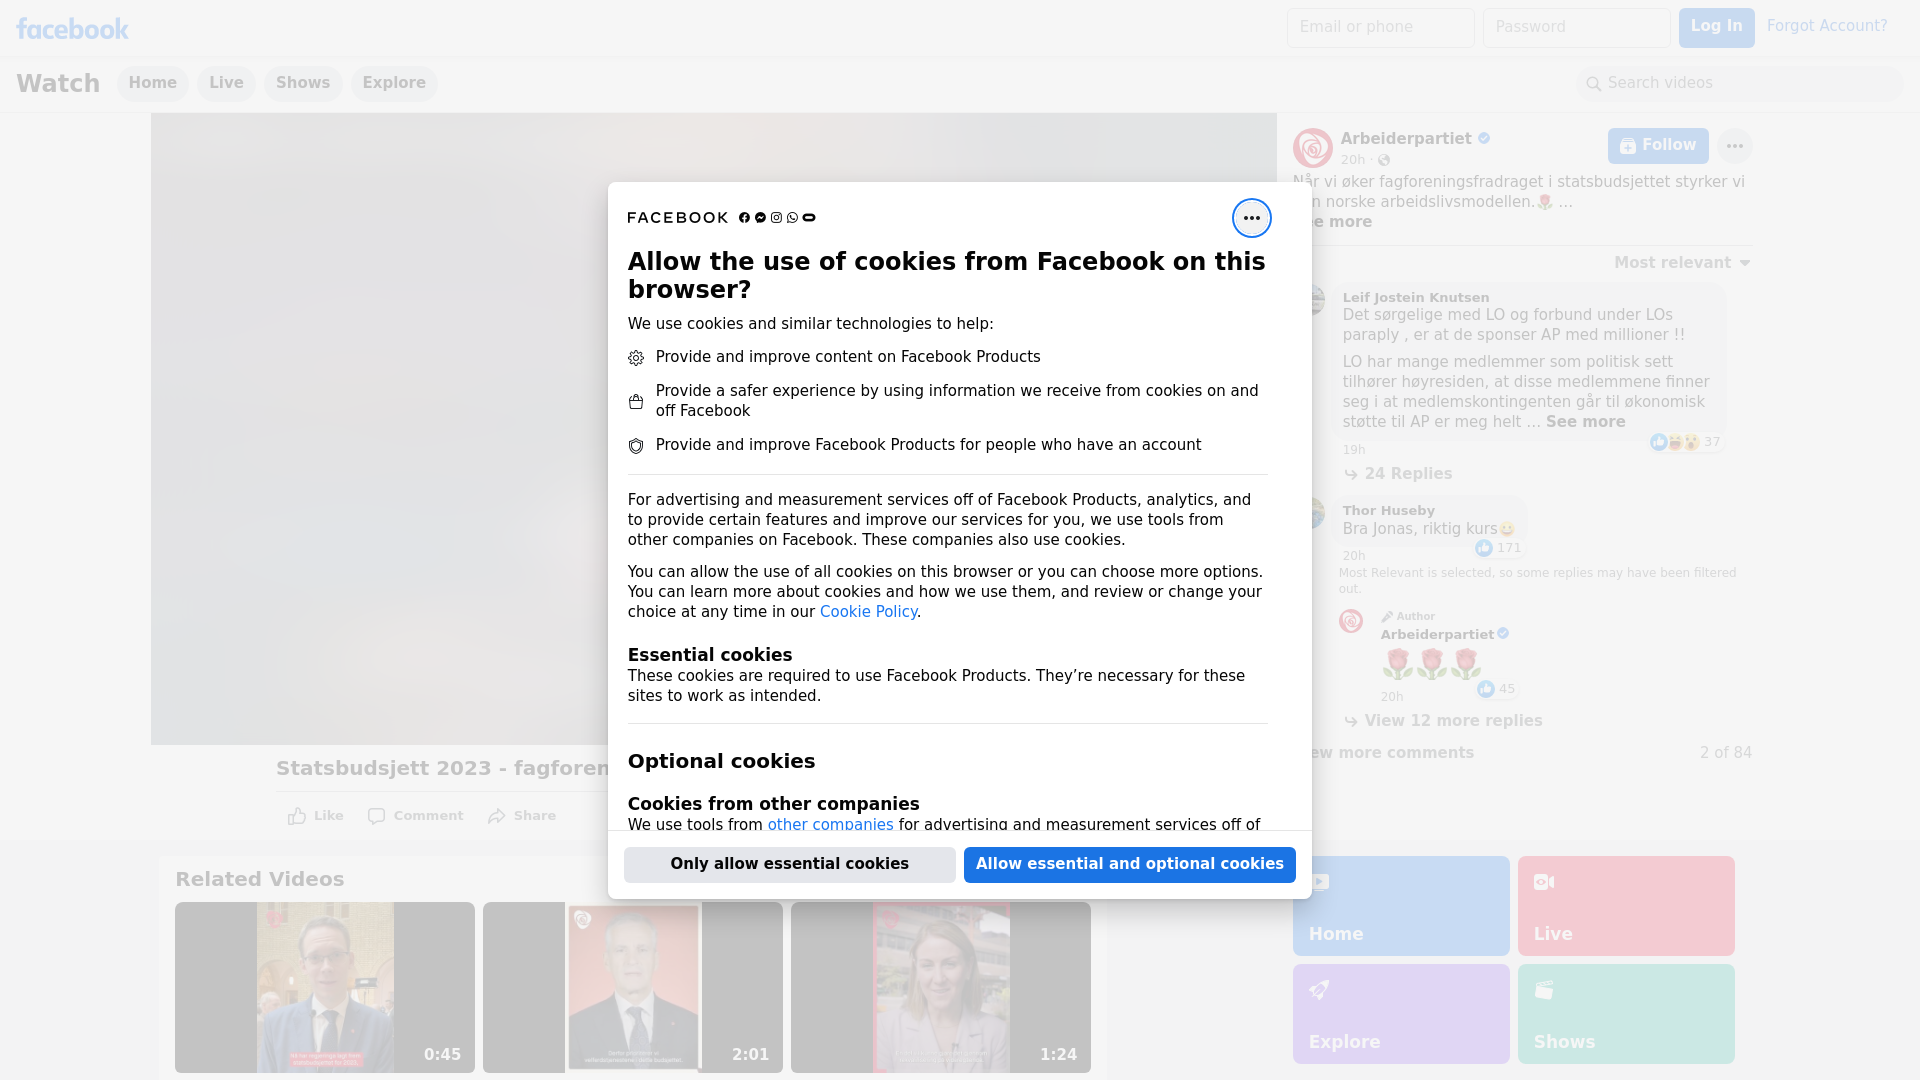Open the post options ellipsis next to Follow
The image size is (1920, 1080).
[x=1734, y=146]
